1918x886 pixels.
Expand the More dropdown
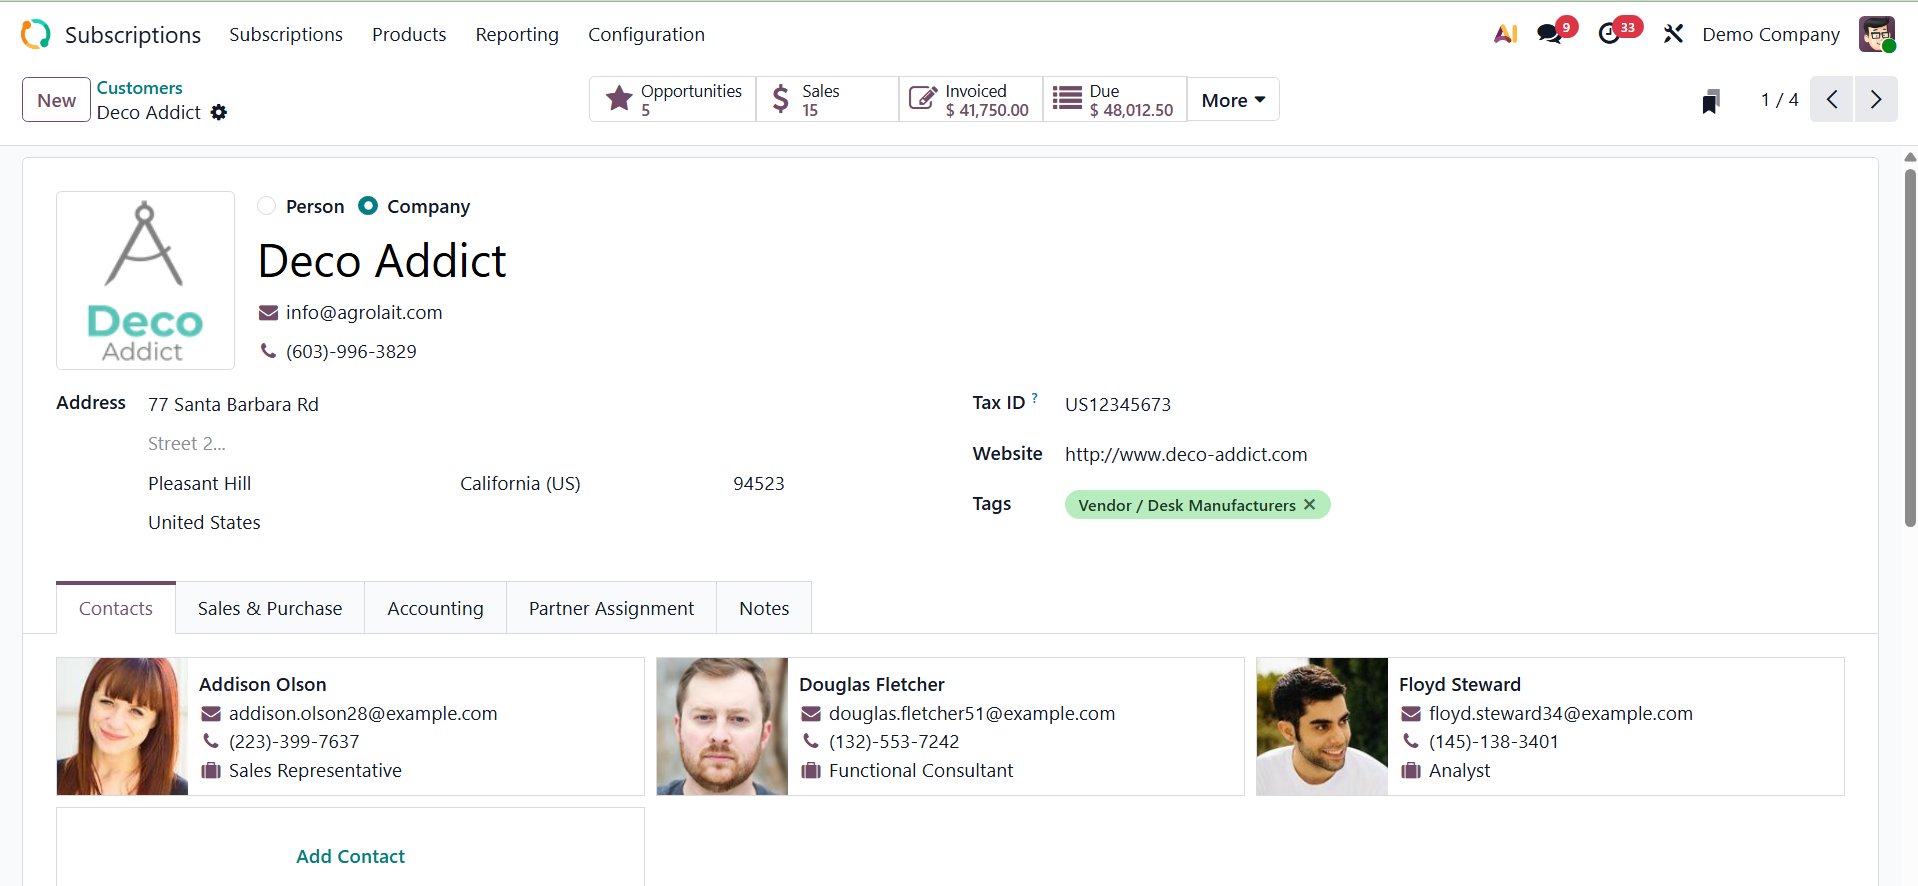pyautogui.click(x=1233, y=100)
